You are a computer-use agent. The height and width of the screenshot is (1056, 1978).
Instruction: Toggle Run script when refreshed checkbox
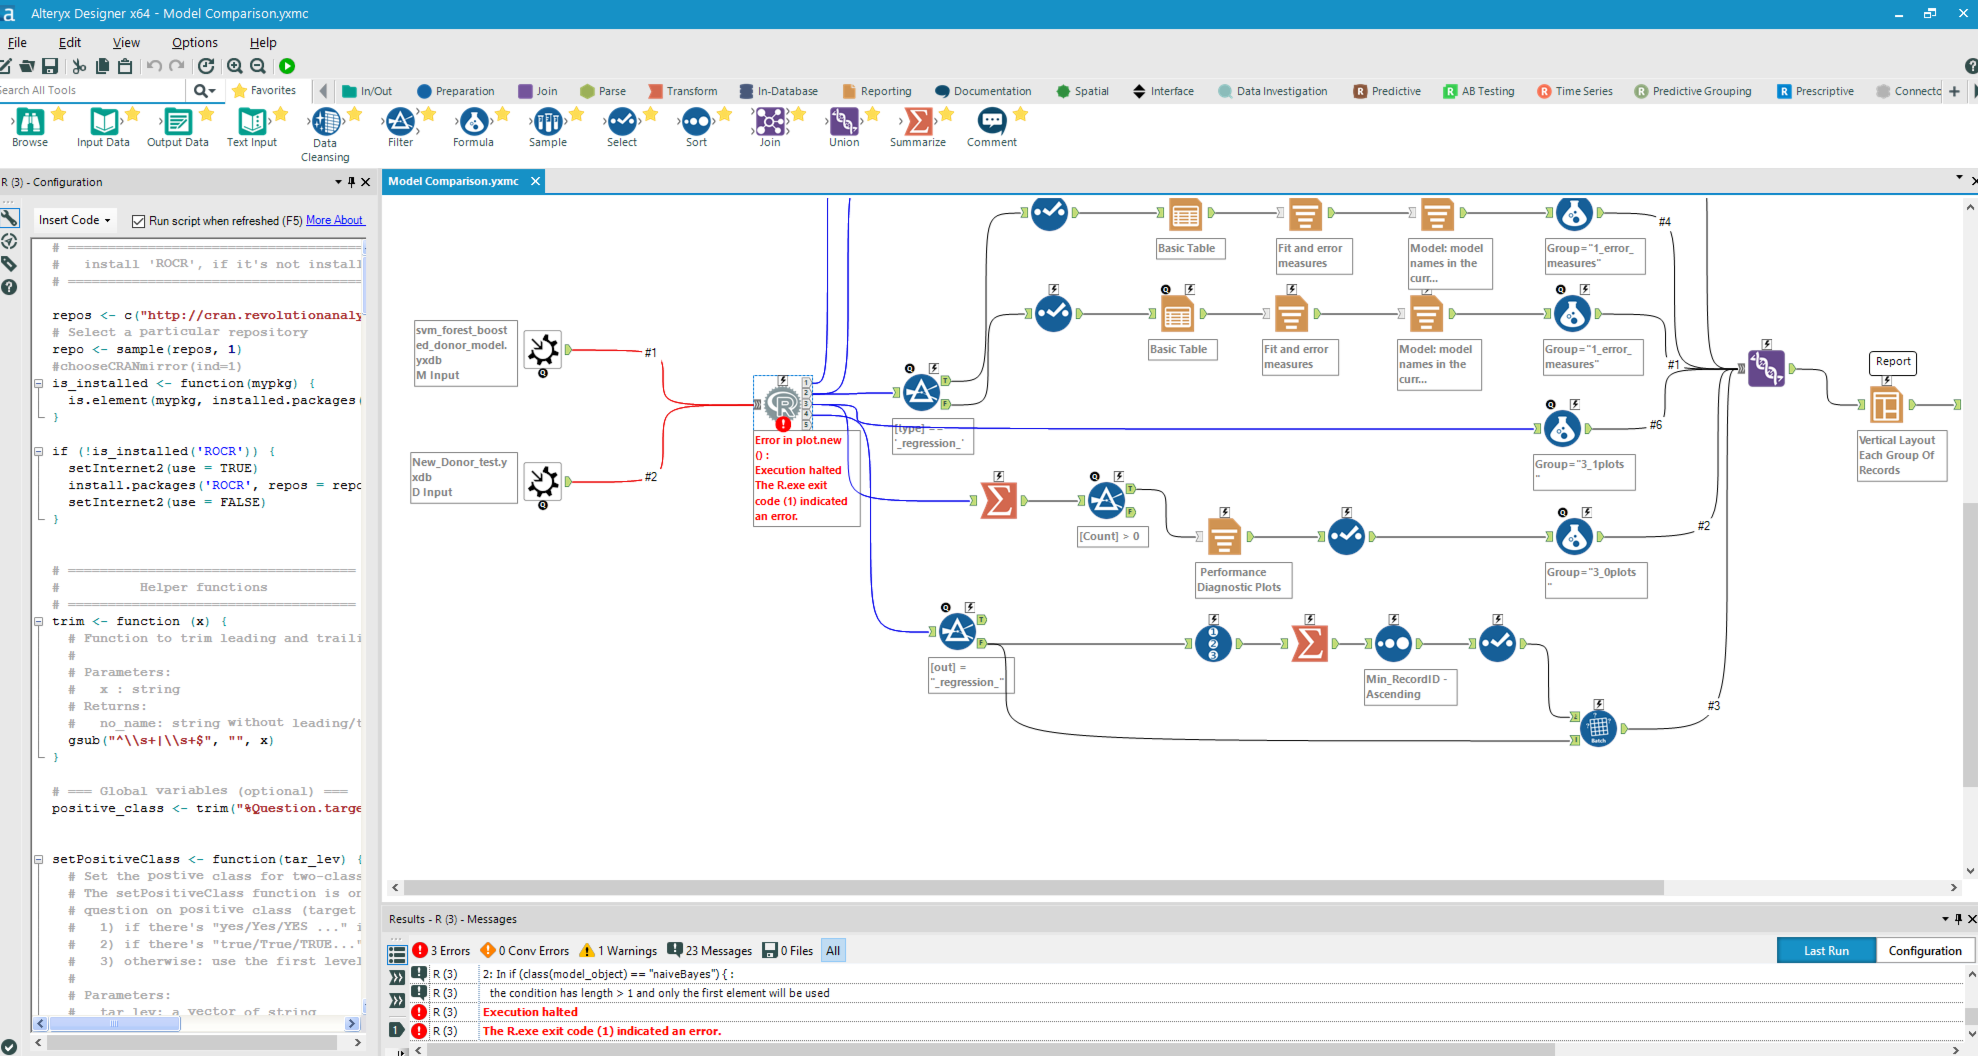point(139,221)
